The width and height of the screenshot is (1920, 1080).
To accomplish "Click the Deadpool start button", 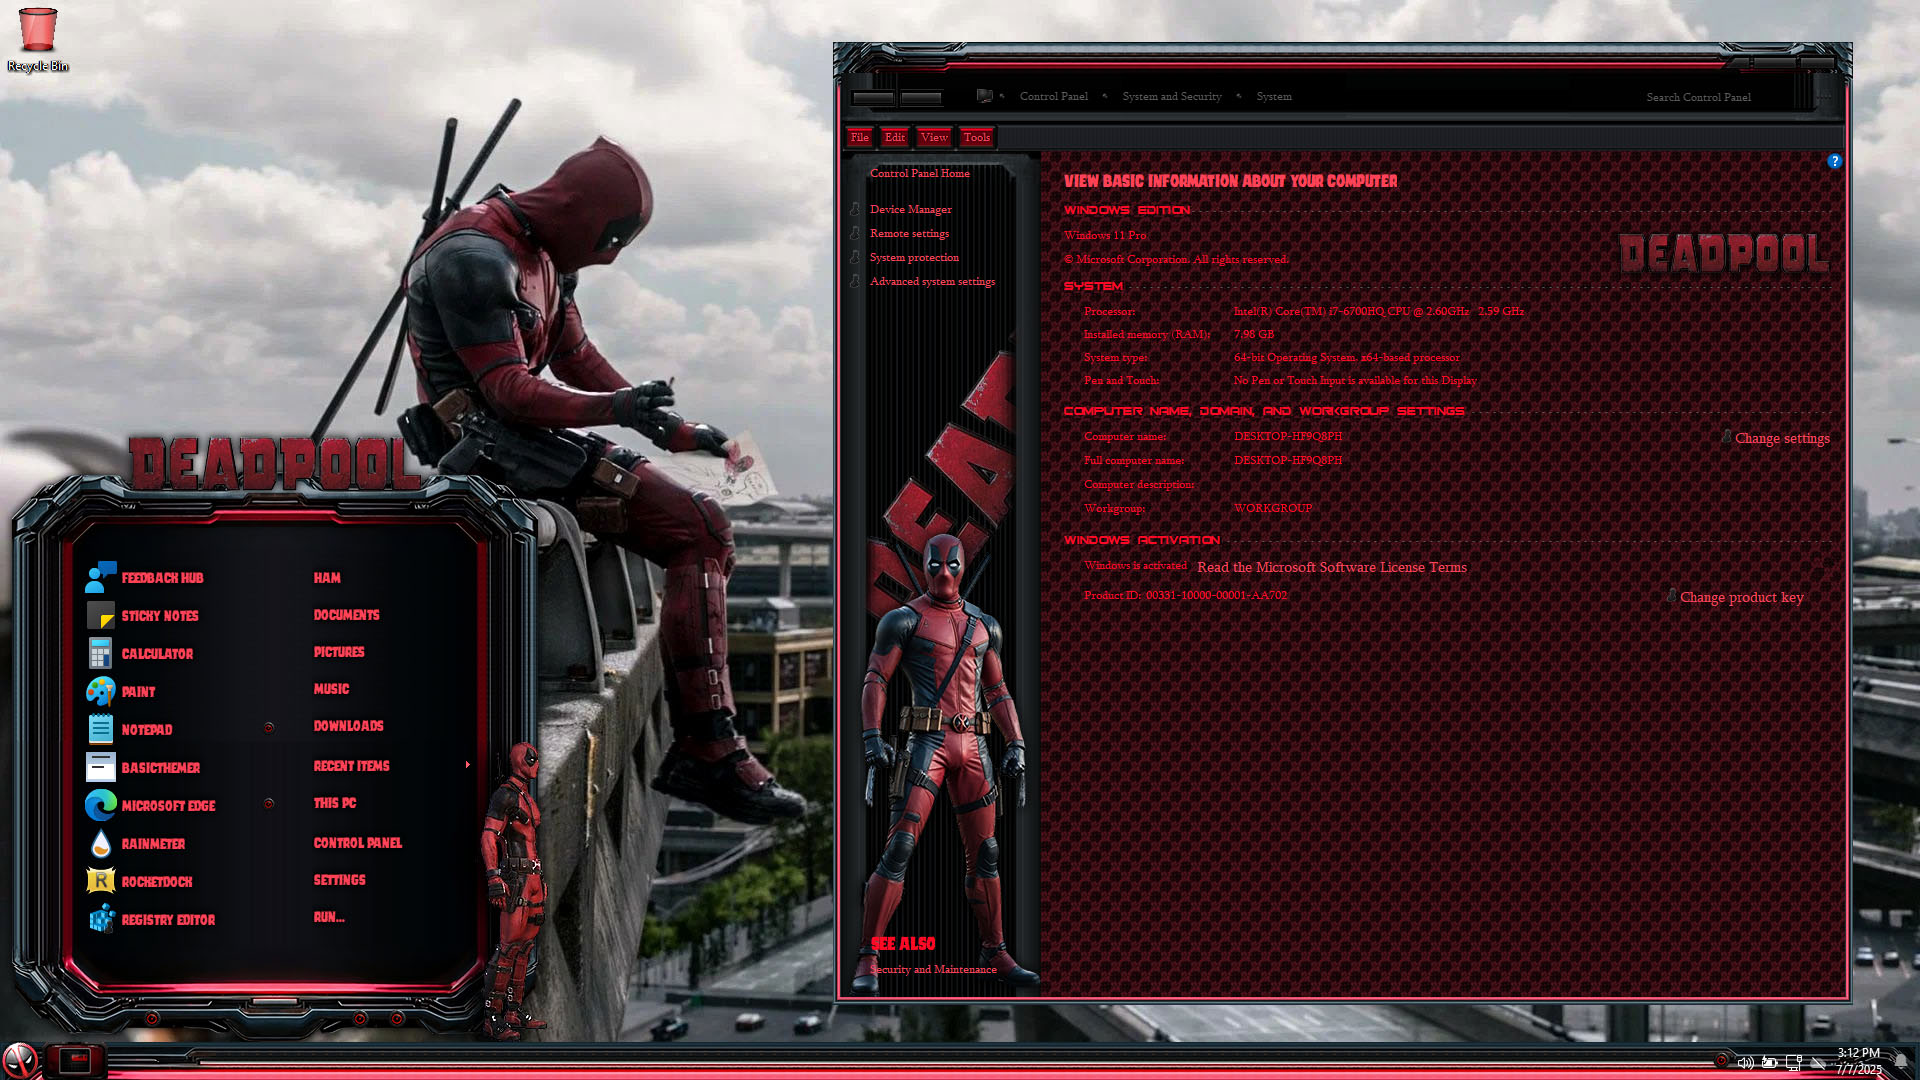I will [20, 1060].
